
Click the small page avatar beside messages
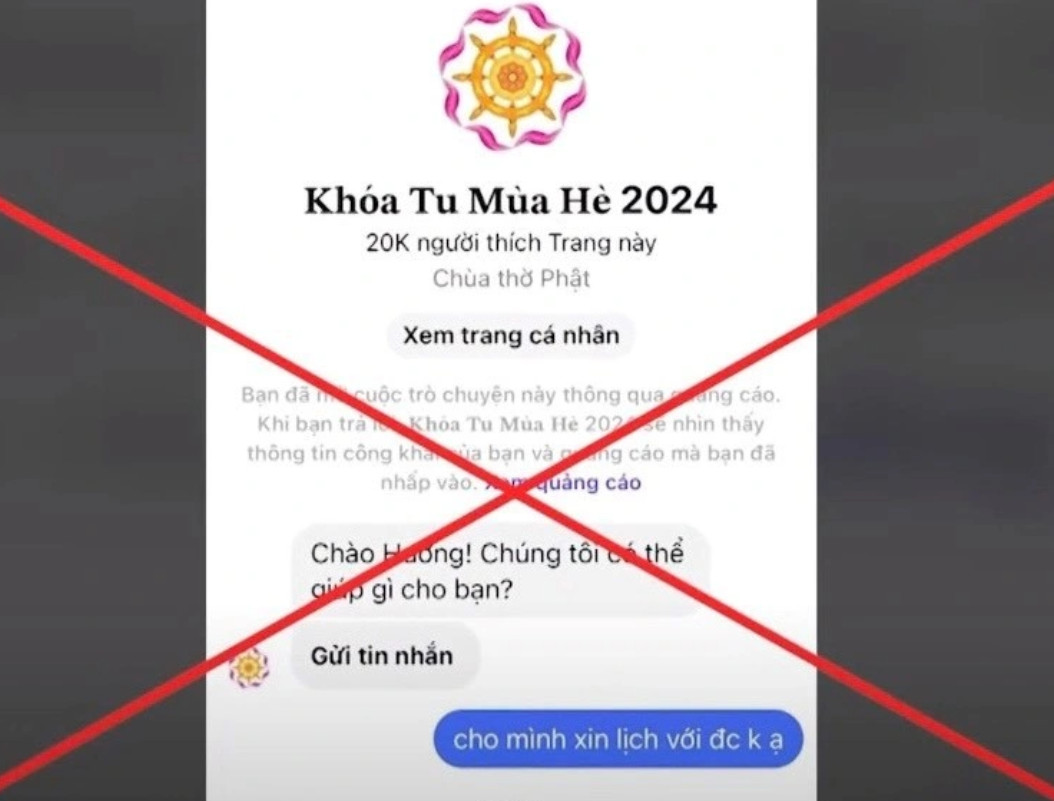pos(249,667)
